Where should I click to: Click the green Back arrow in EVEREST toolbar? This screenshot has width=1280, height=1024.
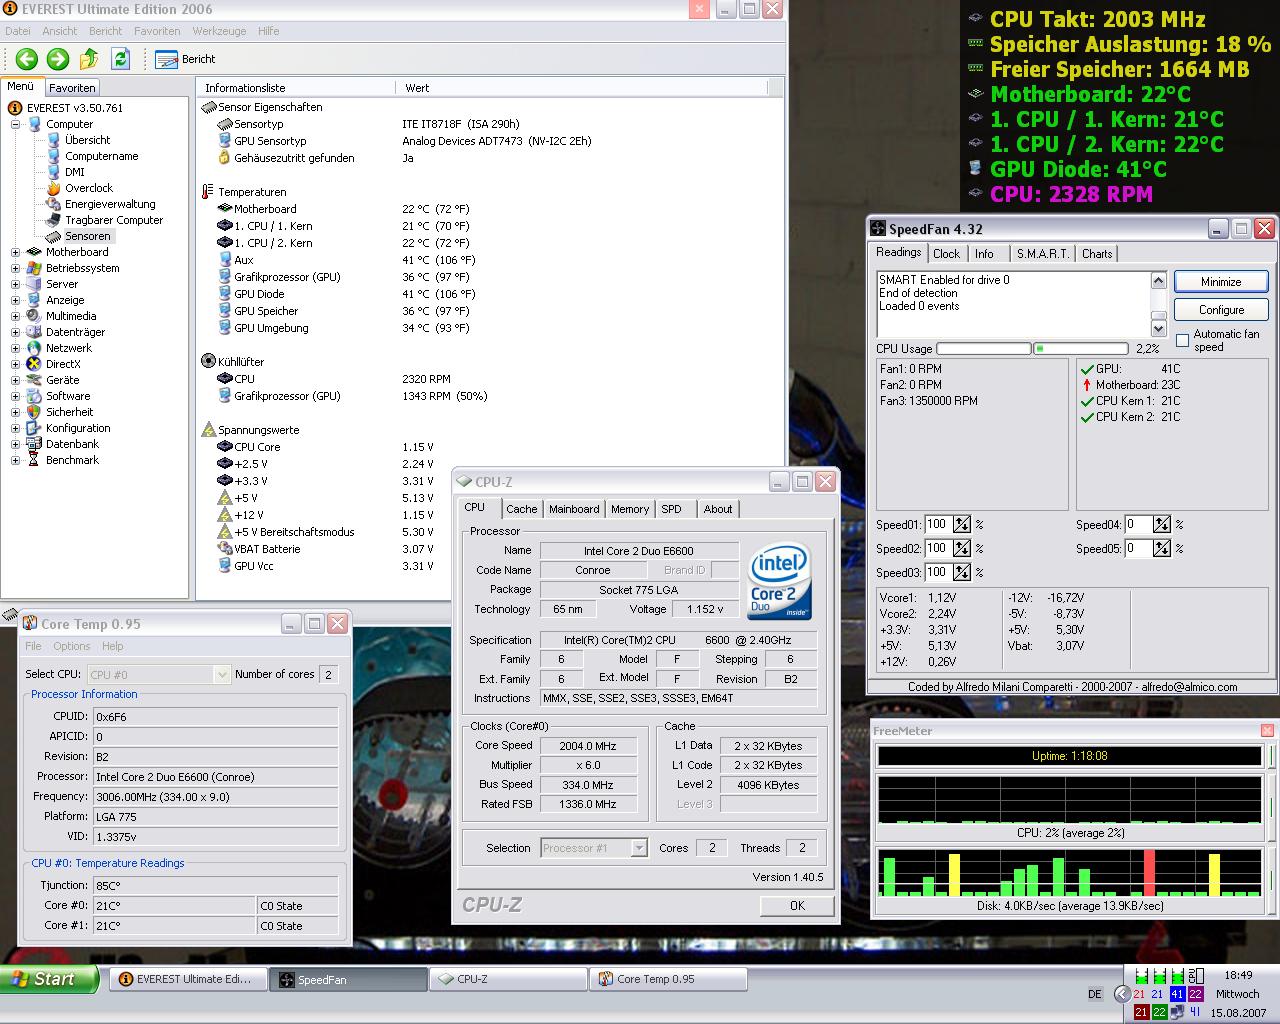27,59
